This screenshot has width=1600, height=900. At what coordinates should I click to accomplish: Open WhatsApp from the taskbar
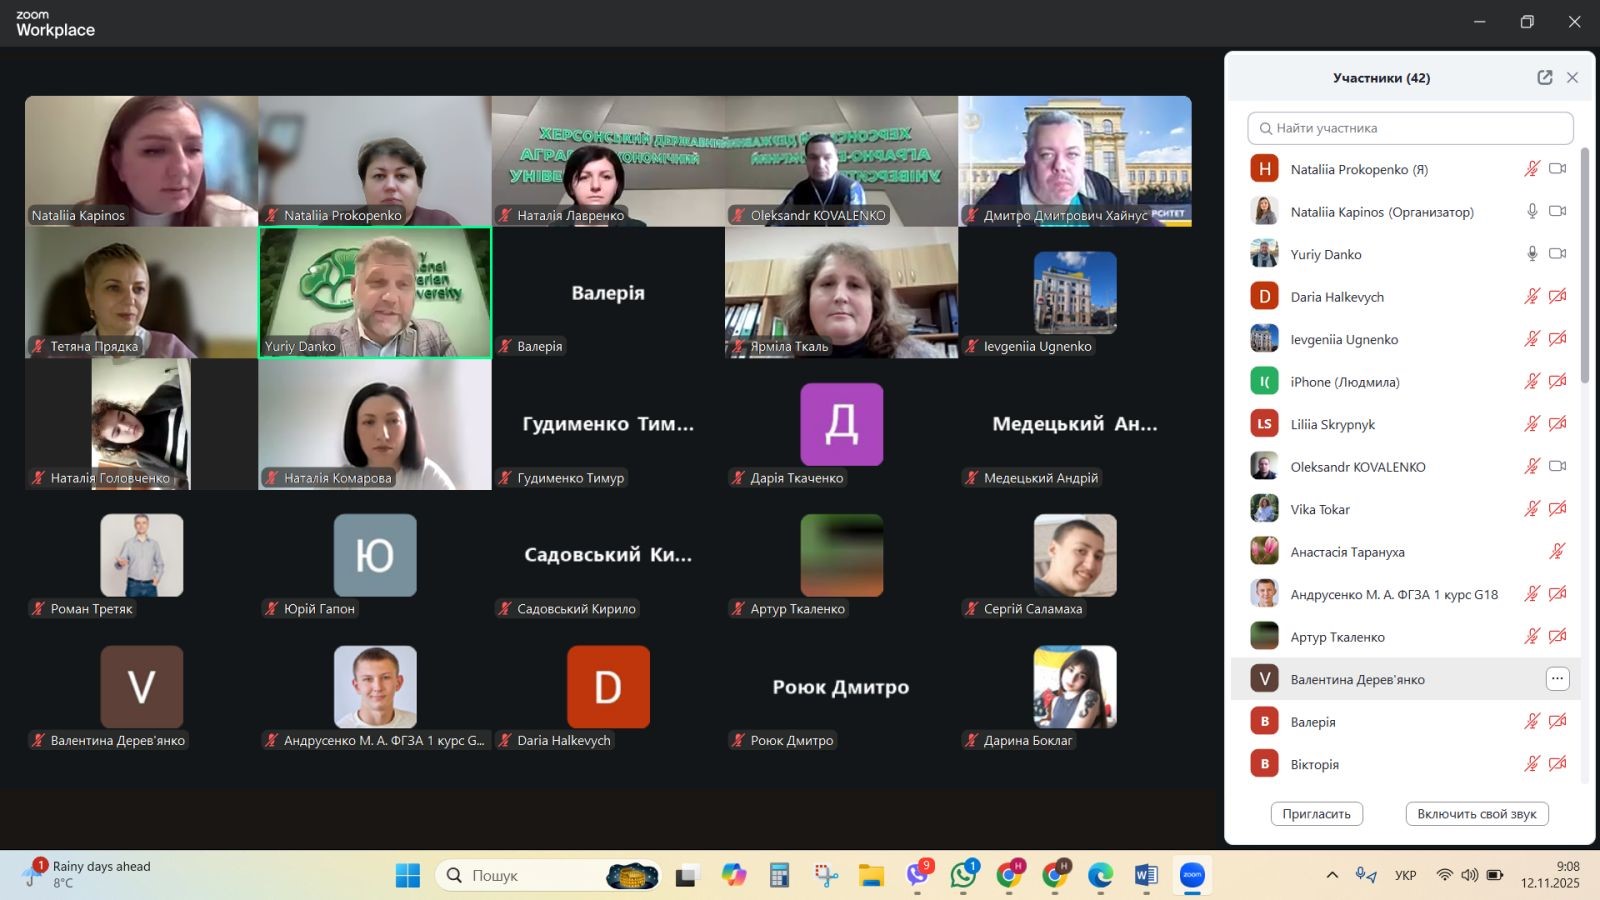(x=963, y=875)
